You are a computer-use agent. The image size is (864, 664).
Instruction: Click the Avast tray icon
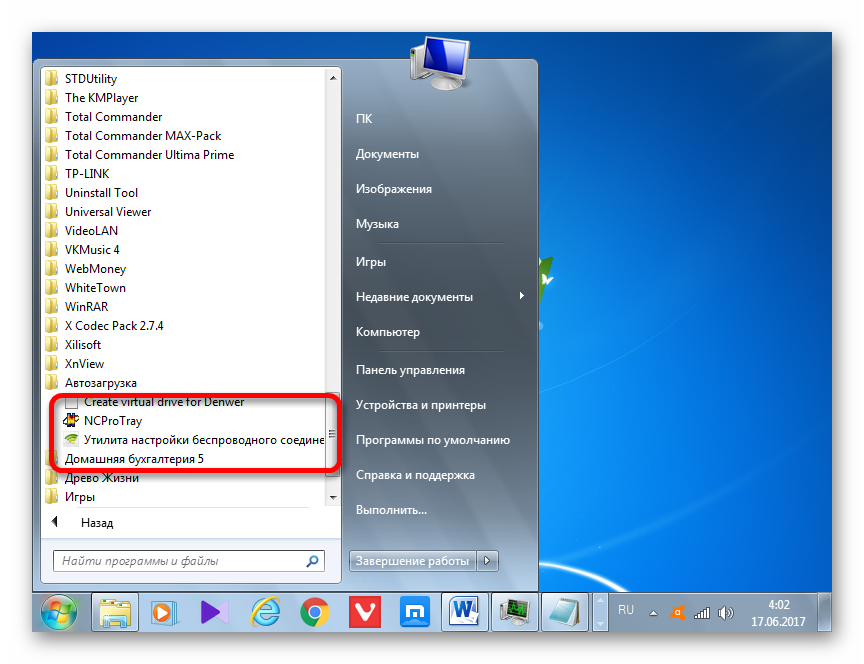677,612
